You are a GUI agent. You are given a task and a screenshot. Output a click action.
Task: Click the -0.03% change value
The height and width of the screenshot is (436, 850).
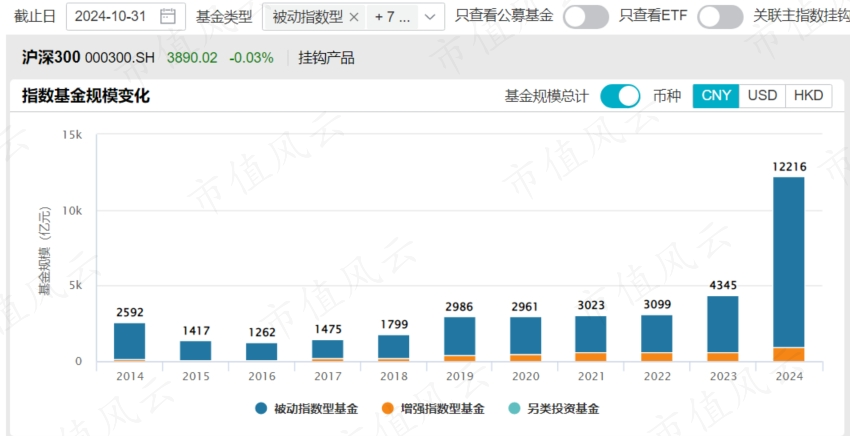(252, 58)
